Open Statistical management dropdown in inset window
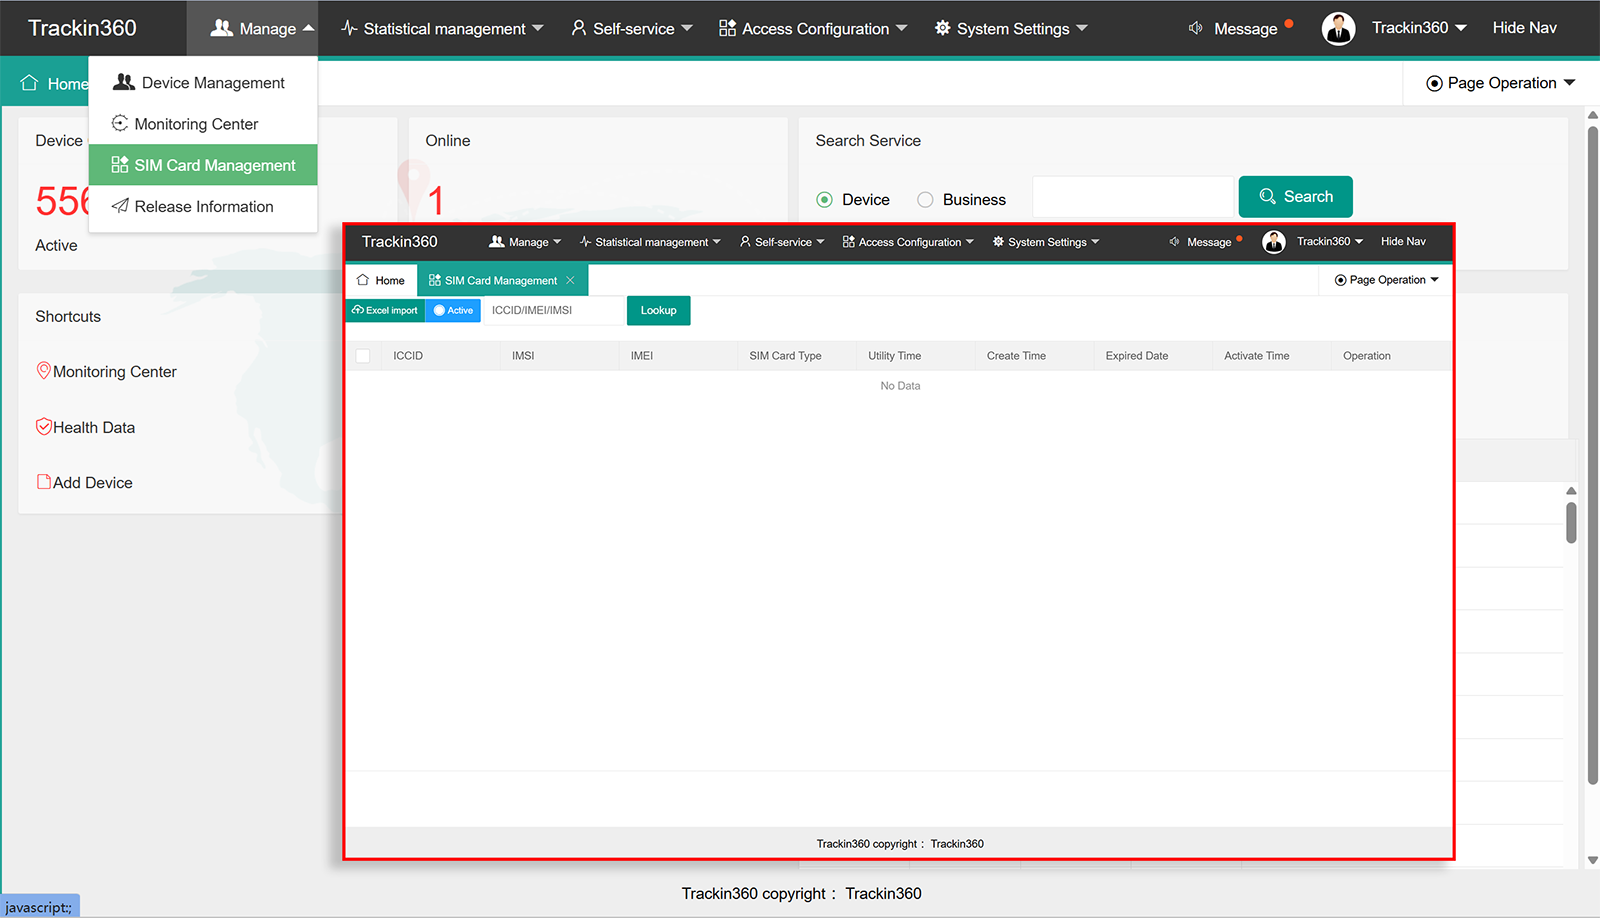The image size is (1600, 918). (x=650, y=242)
